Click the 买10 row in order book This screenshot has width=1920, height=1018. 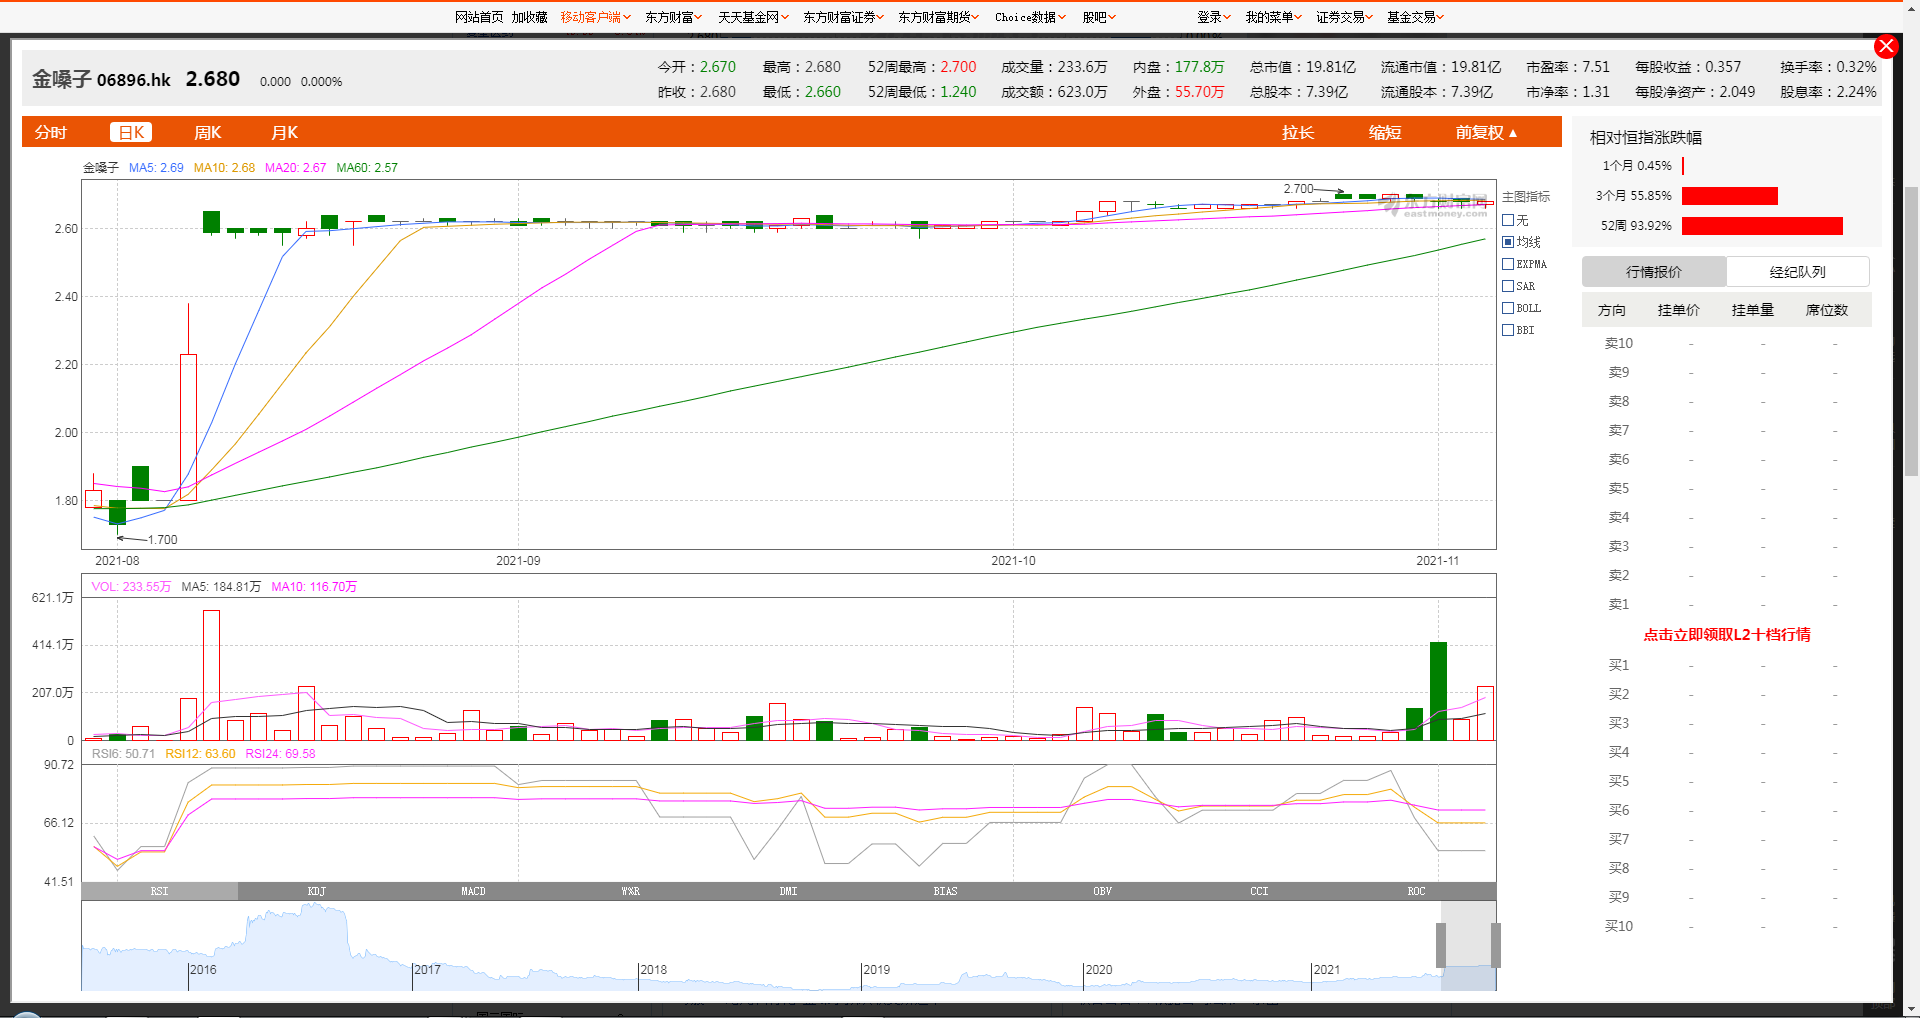pos(1727,926)
